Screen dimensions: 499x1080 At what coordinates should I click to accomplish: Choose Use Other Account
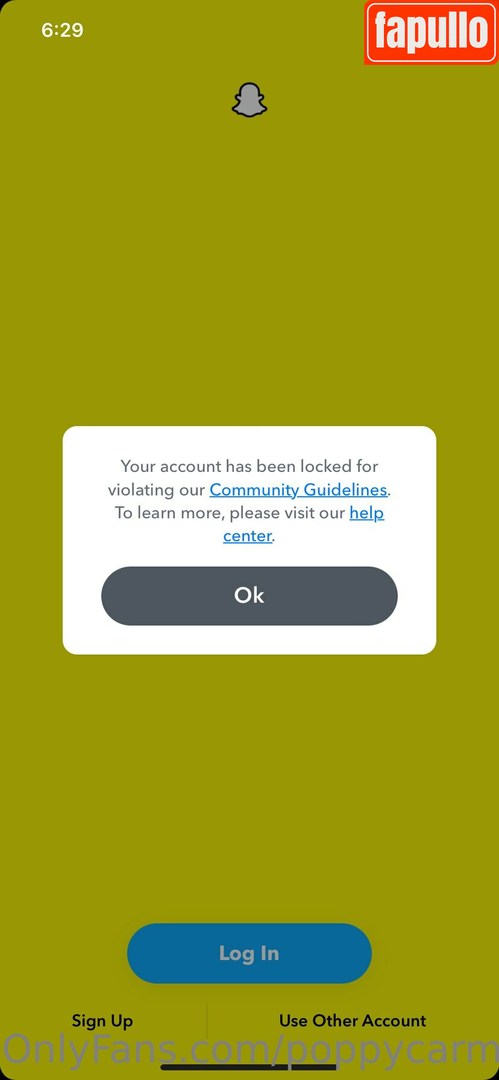click(353, 1021)
